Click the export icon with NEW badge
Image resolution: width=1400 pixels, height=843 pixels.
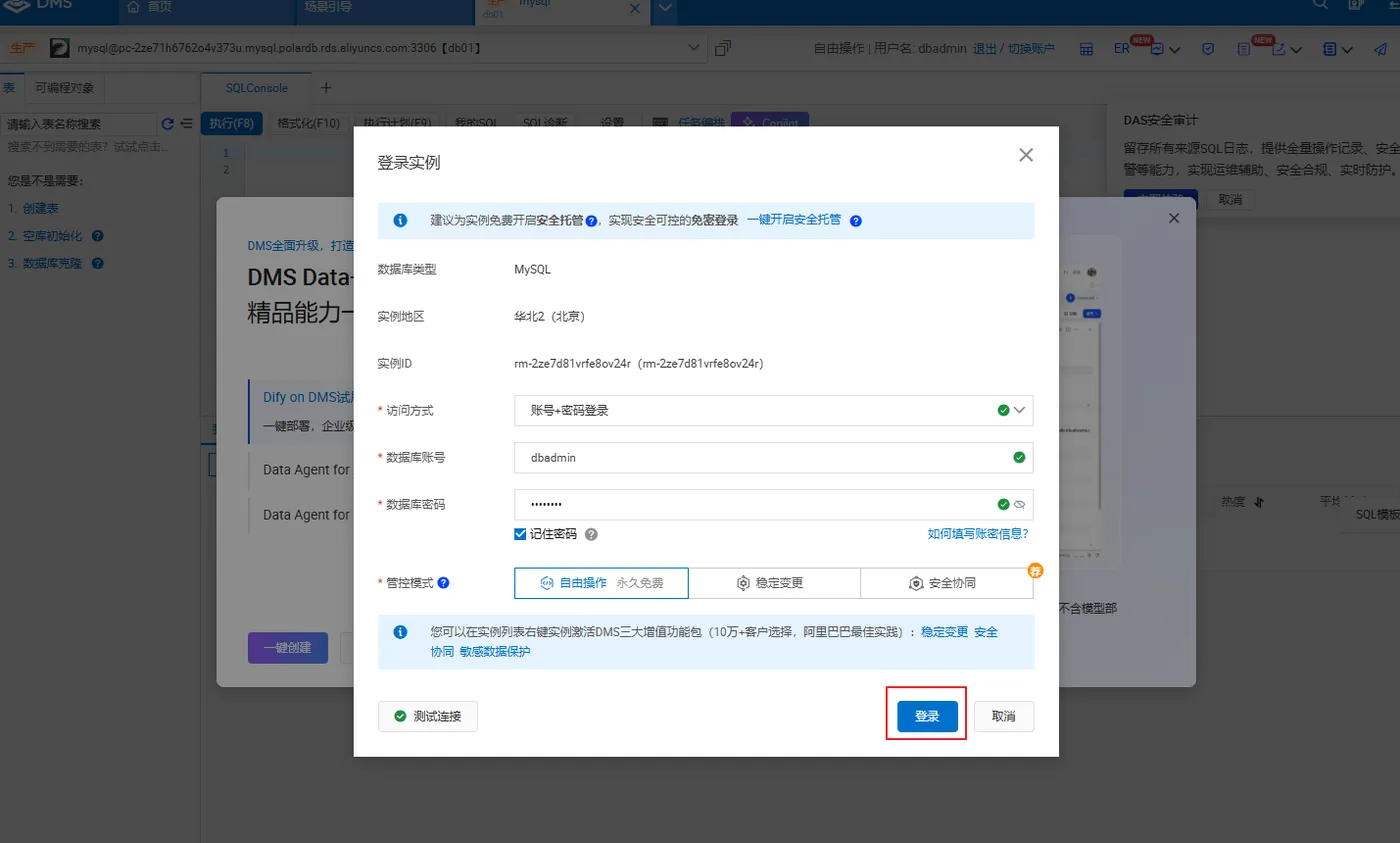1278,49
